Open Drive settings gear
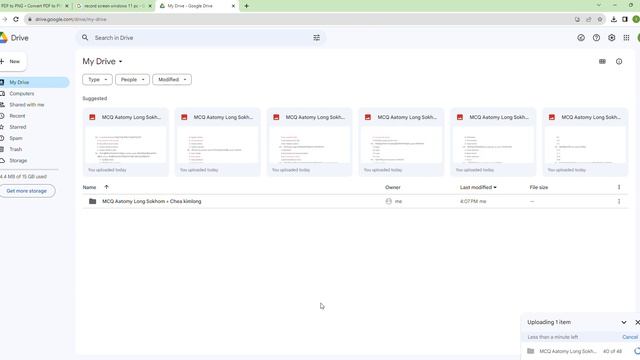Image resolution: width=640 pixels, height=360 pixels. 611,38
